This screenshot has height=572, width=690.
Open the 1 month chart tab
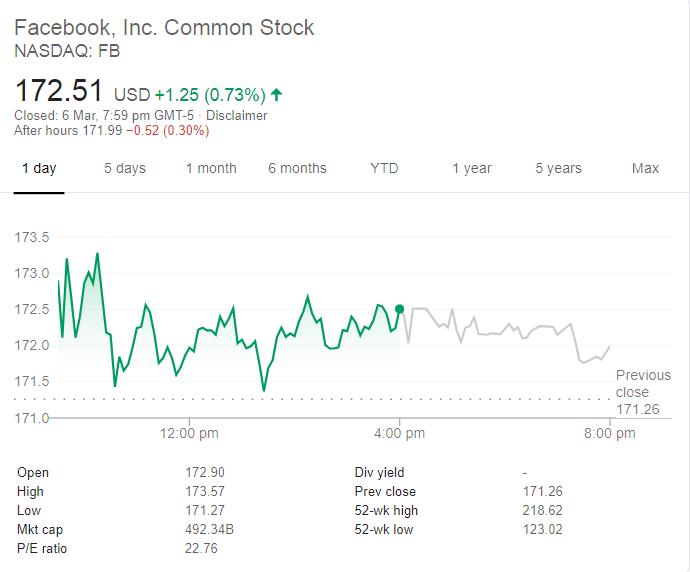tap(211, 168)
